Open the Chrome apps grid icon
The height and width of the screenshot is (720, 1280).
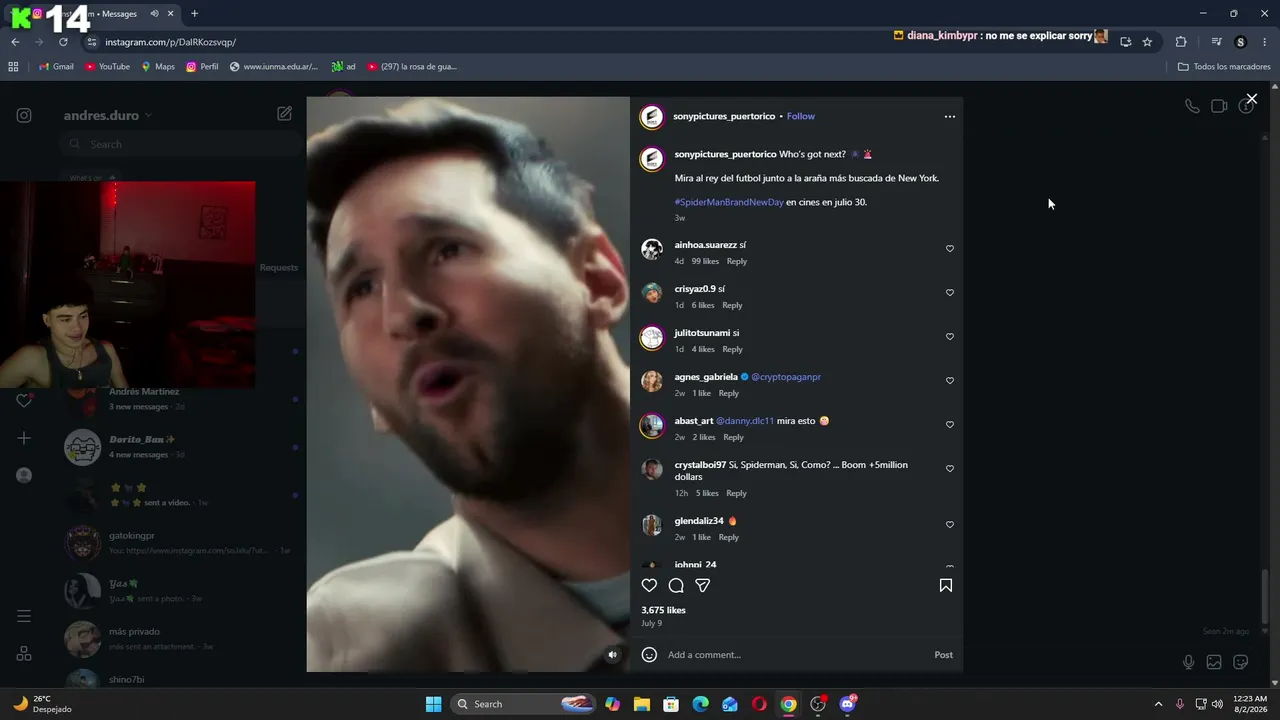click(13, 67)
